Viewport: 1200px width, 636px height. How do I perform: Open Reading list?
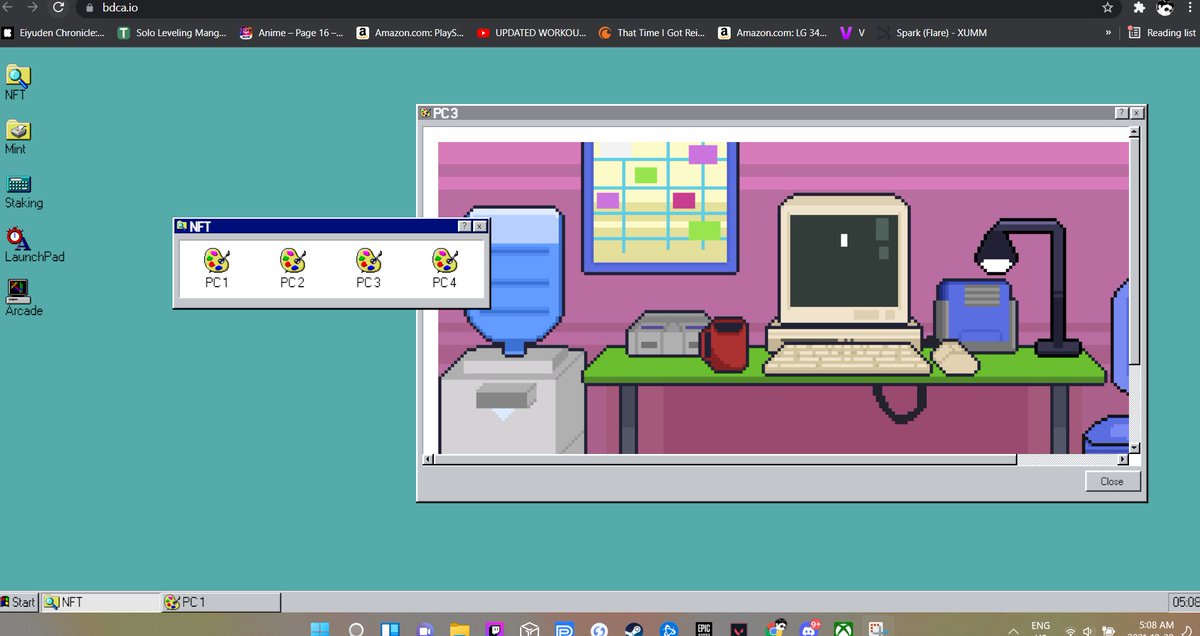click(x=1162, y=32)
